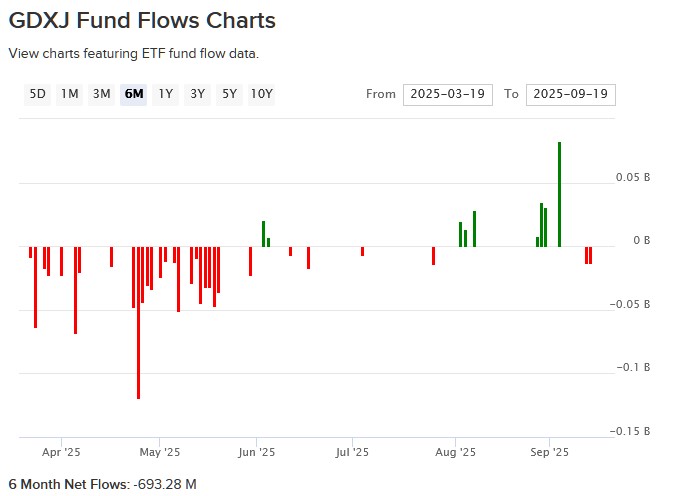Select the 5D time range
The image size is (681, 496).
pos(37,94)
